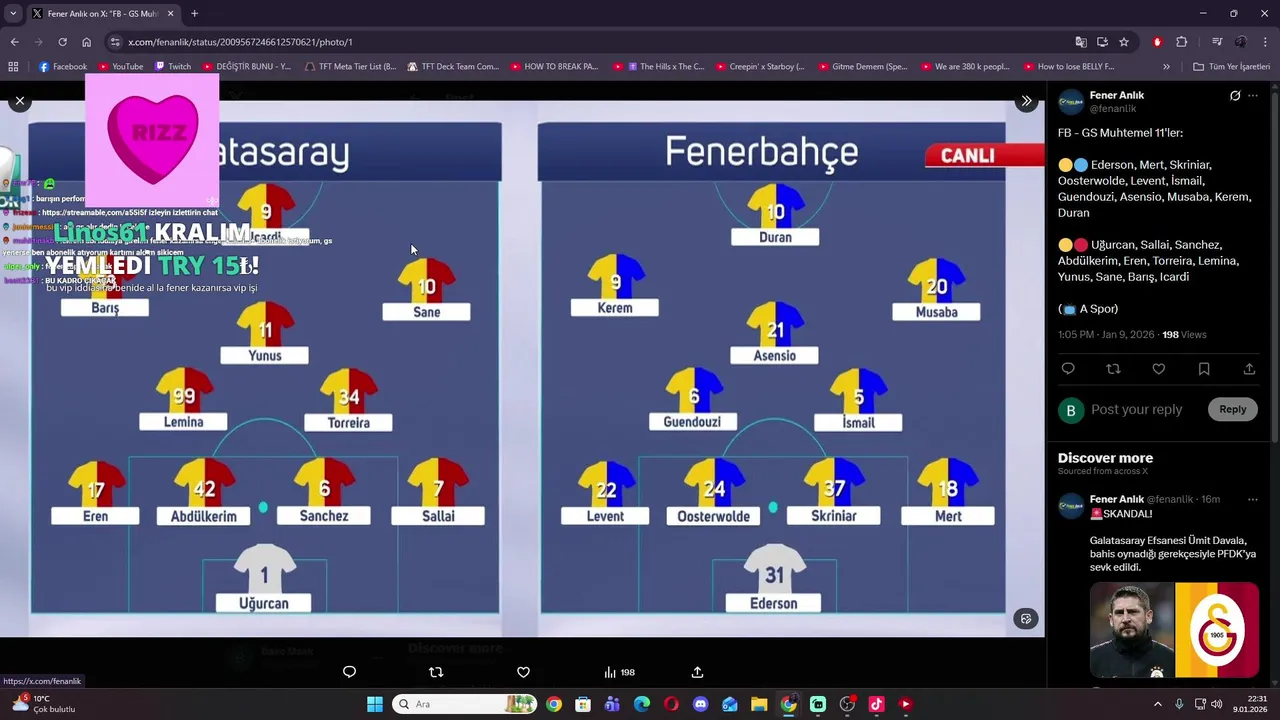This screenshot has height=720, width=1280.
Task: Click the reply icon under the photo
Action: pyautogui.click(x=349, y=672)
